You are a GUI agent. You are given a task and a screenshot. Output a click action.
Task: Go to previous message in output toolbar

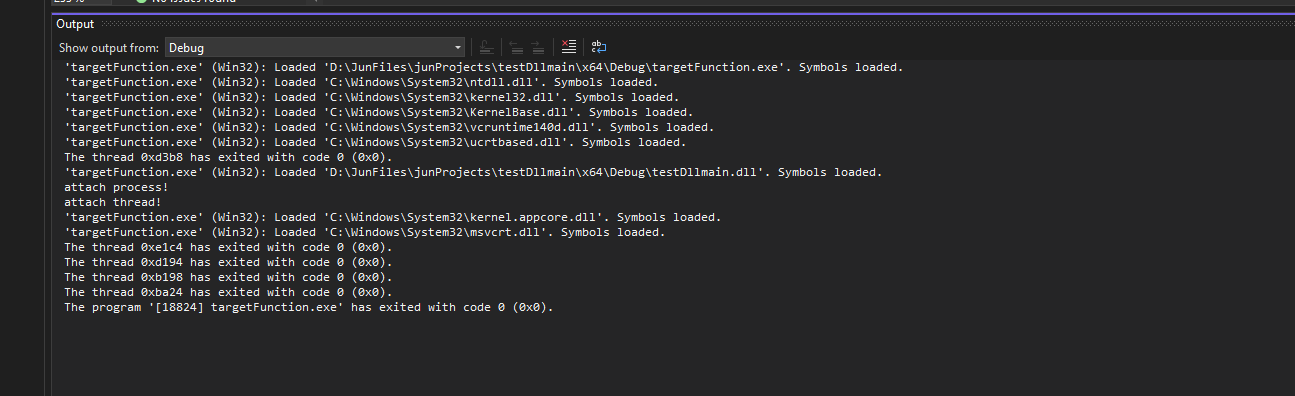point(516,47)
